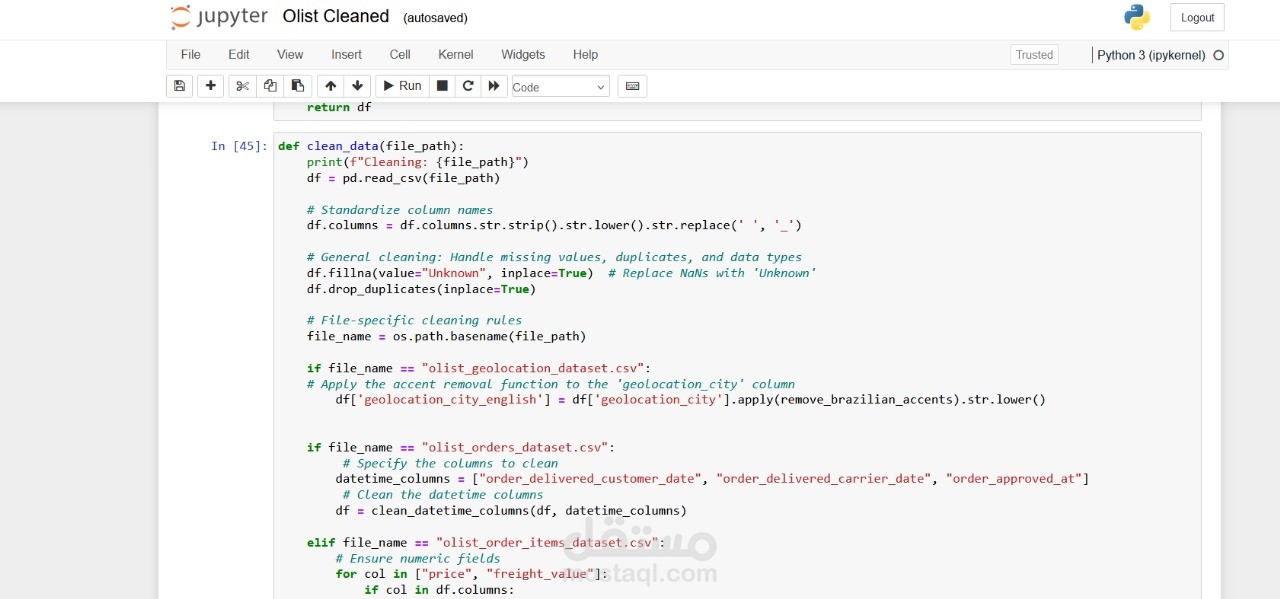This screenshot has height=599, width=1280.
Task: Open the Insert menu
Action: [347, 55]
